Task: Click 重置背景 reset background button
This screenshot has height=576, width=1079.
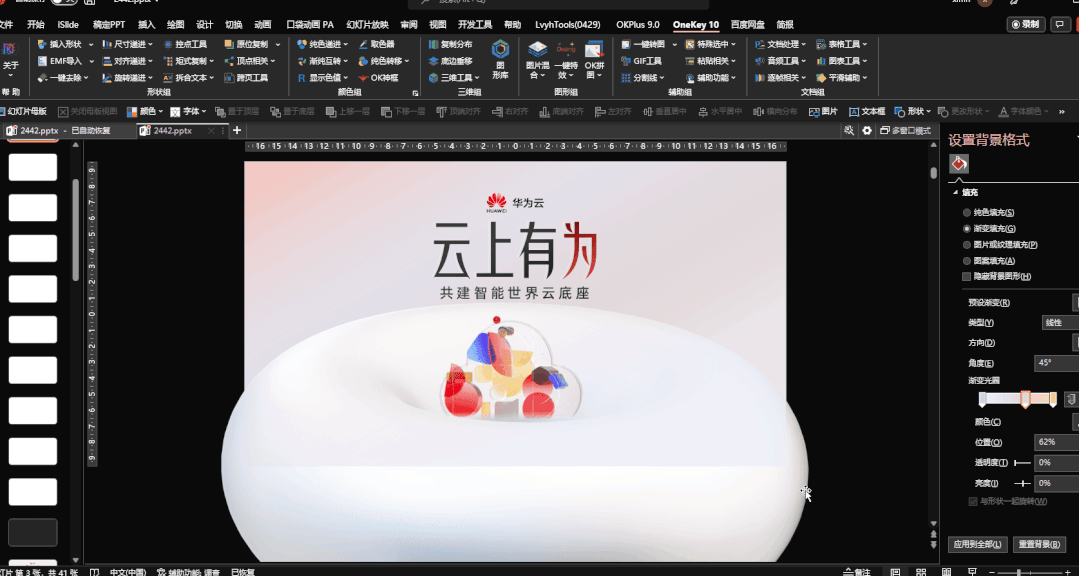Action: pyautogui.click(x=1038, y=544)
